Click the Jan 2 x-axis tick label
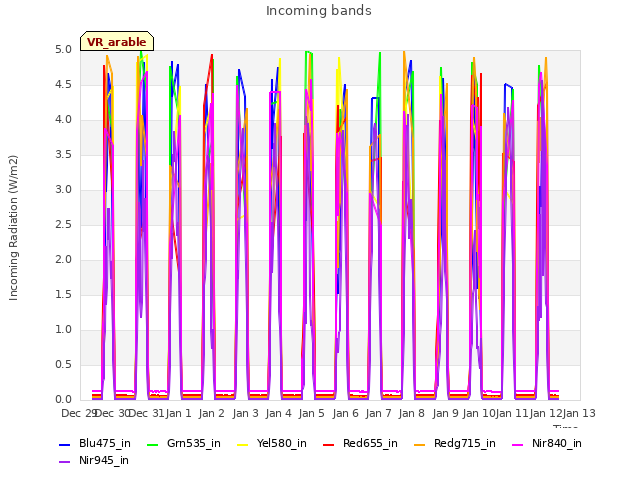 pyautogui.click(x=211, y=413)
